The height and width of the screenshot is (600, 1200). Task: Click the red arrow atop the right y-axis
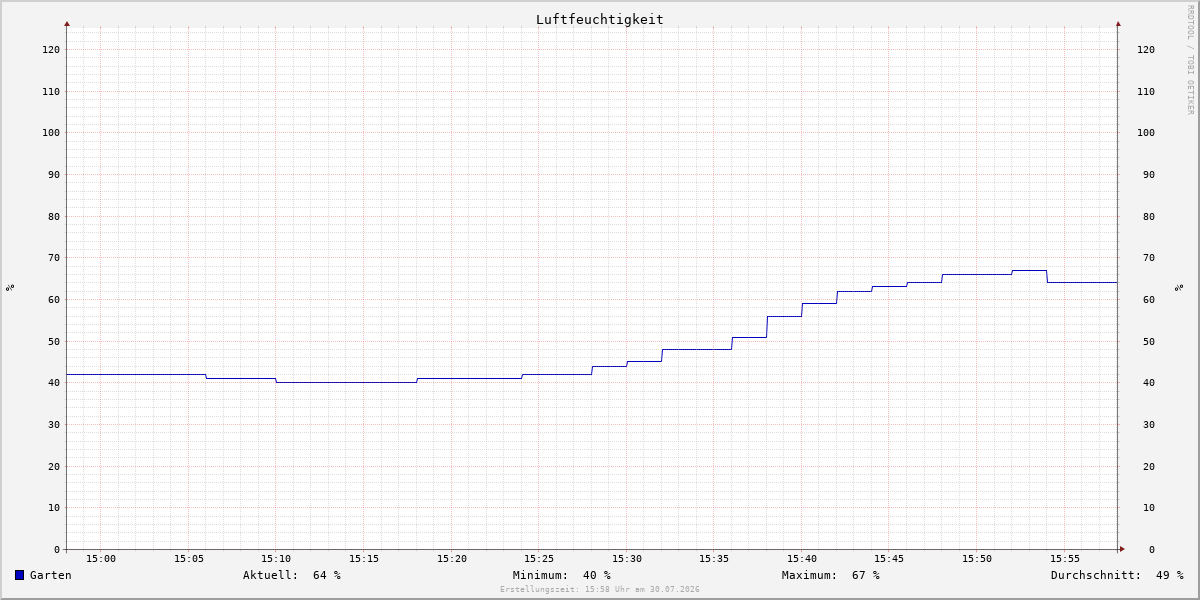coord(1118,23)
